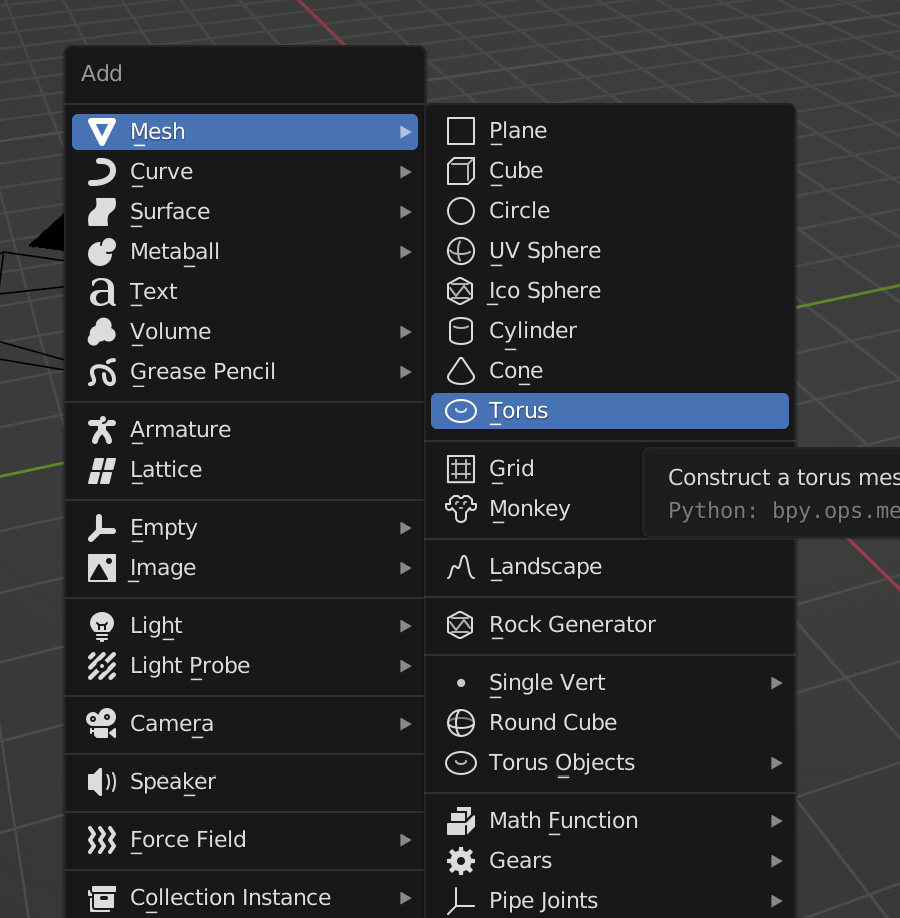Click the Collection Instance box icon
This screenshot has height=918, width=900.
pyautogui.click(x=102, y=898)
